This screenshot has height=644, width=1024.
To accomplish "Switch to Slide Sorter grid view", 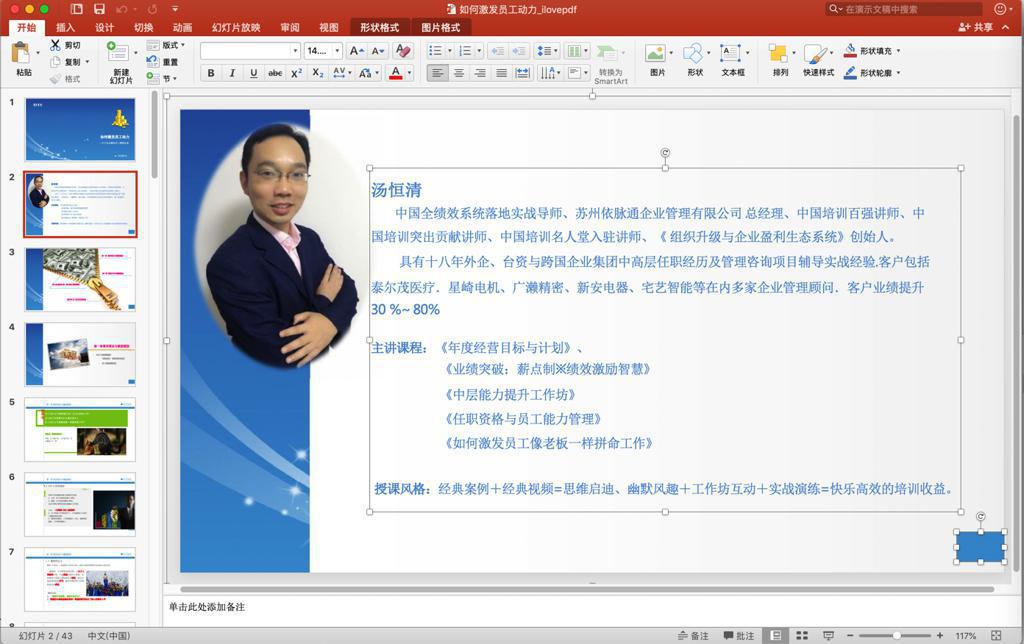I will (802, 636).
